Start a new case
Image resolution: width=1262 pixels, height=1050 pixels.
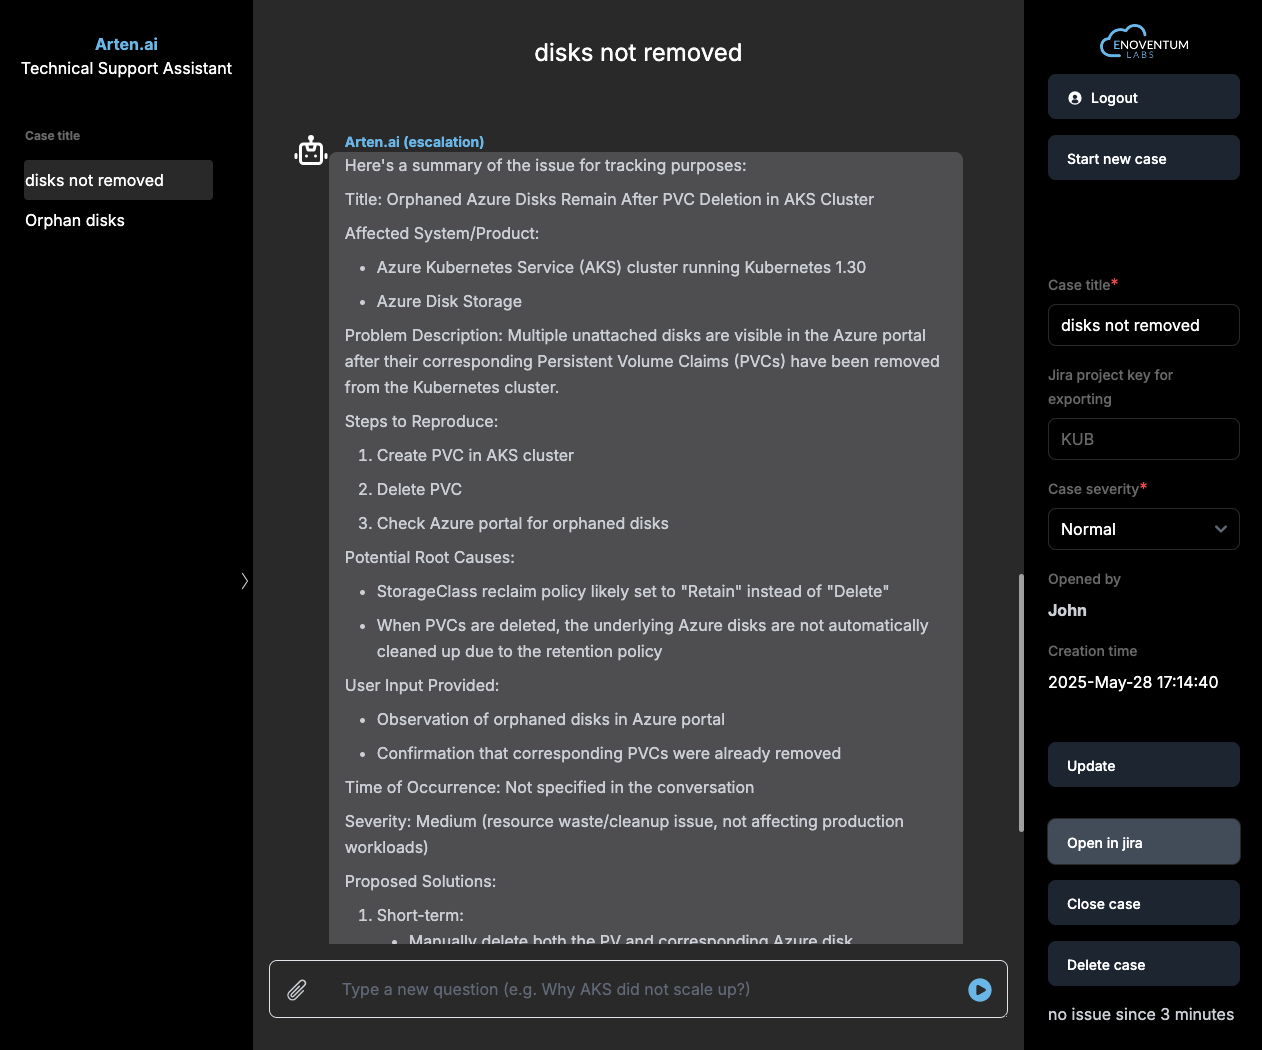click(1144, 158)
